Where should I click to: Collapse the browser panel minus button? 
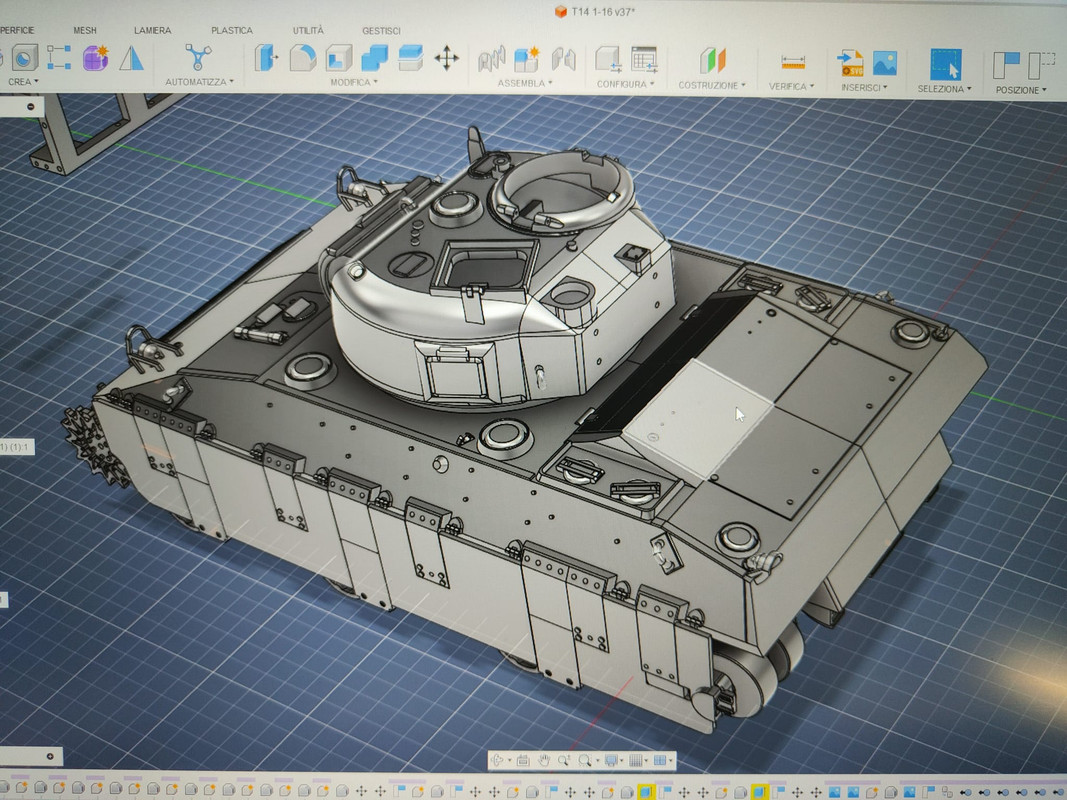pos(31,107)
